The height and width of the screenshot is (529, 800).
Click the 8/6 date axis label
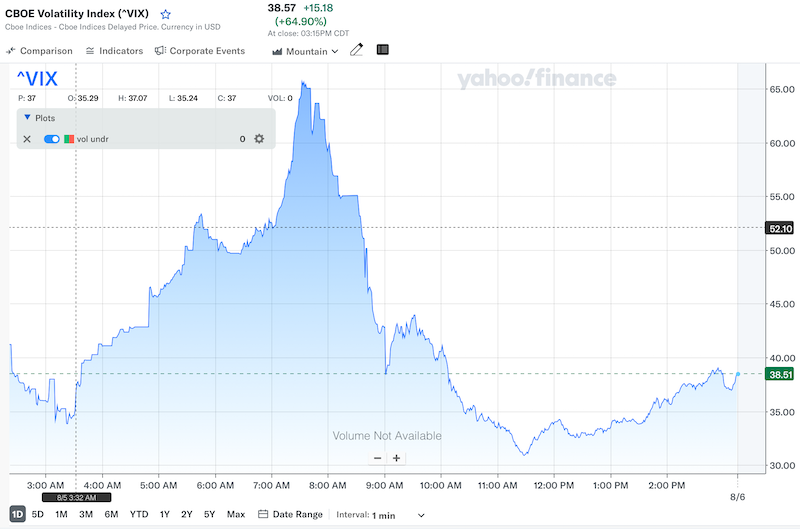(x=737, y=497)
